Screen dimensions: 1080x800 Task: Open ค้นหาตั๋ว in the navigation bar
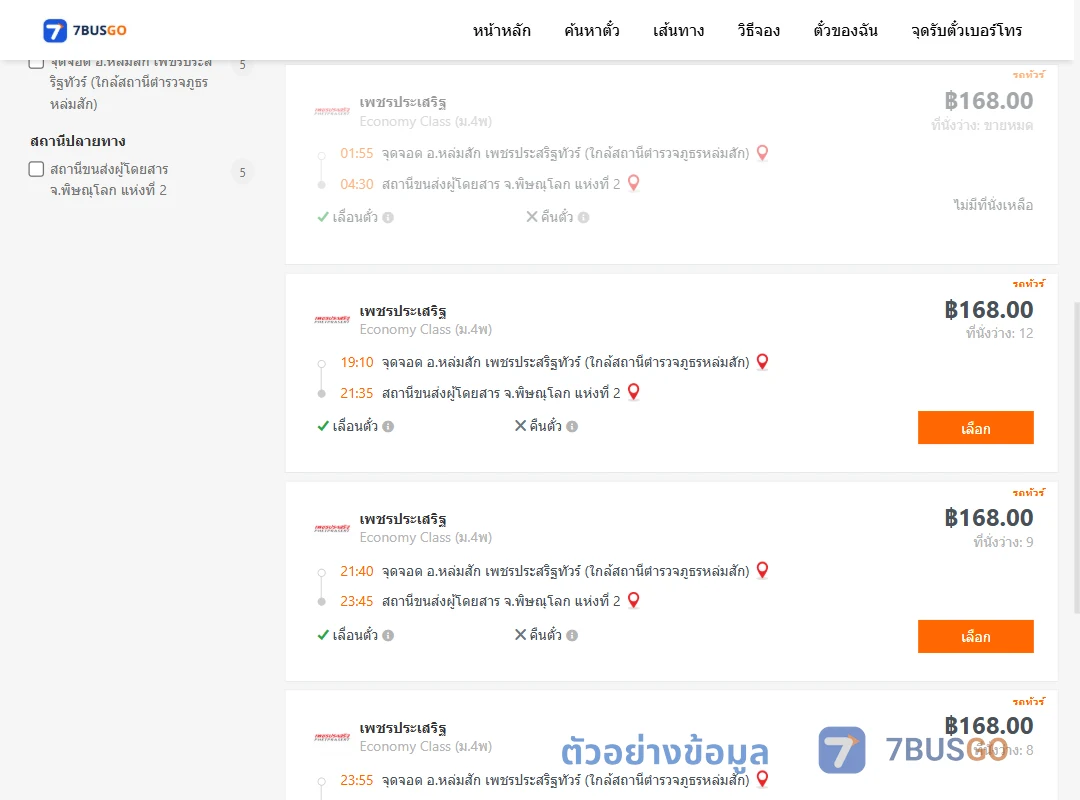592,30
